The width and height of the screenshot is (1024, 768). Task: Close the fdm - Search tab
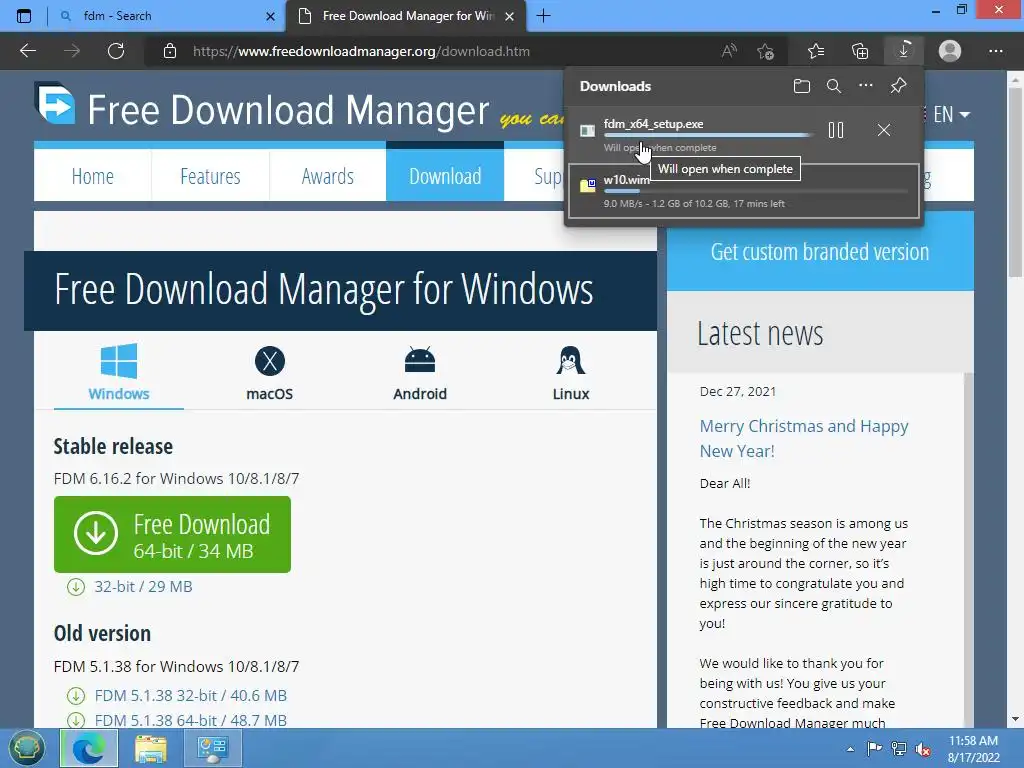[270, 16]
